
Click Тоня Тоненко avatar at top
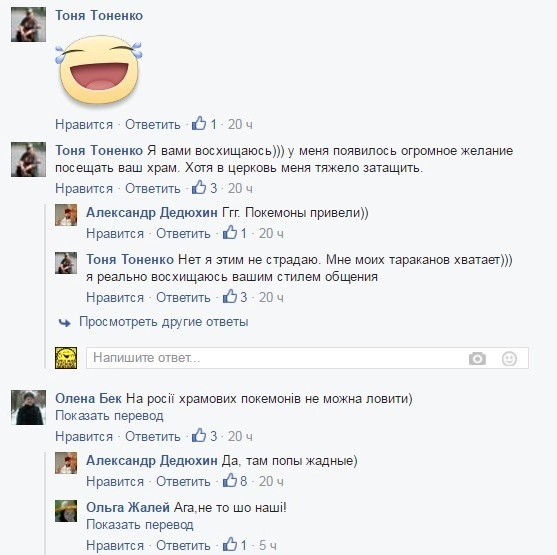point(28,25)
